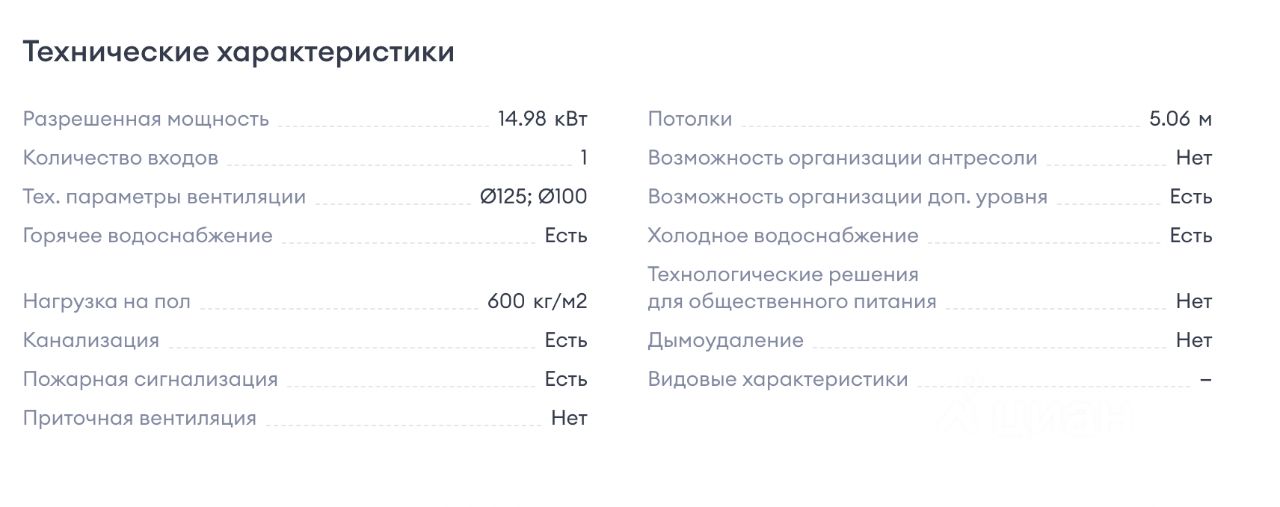1280x507 pixels.
Task: Select the Ø125; Ø100 ventilation value
Action: 533,197
